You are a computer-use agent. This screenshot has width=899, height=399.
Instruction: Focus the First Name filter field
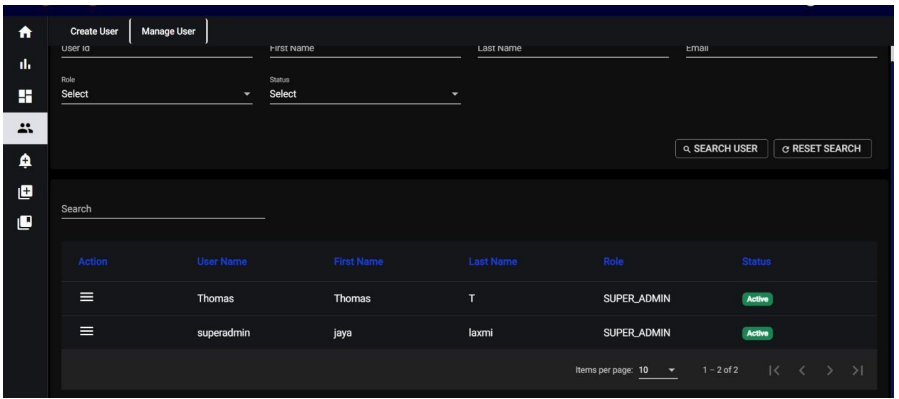365,50
